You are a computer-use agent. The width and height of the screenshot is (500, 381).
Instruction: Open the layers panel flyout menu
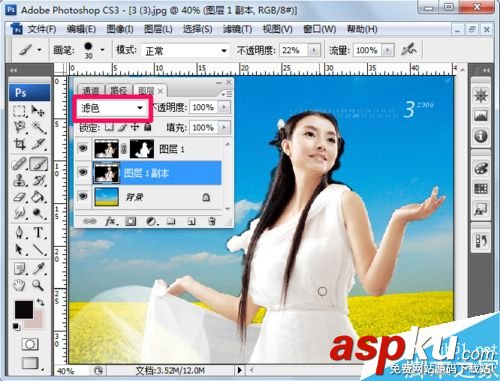[x=227, y=94]
